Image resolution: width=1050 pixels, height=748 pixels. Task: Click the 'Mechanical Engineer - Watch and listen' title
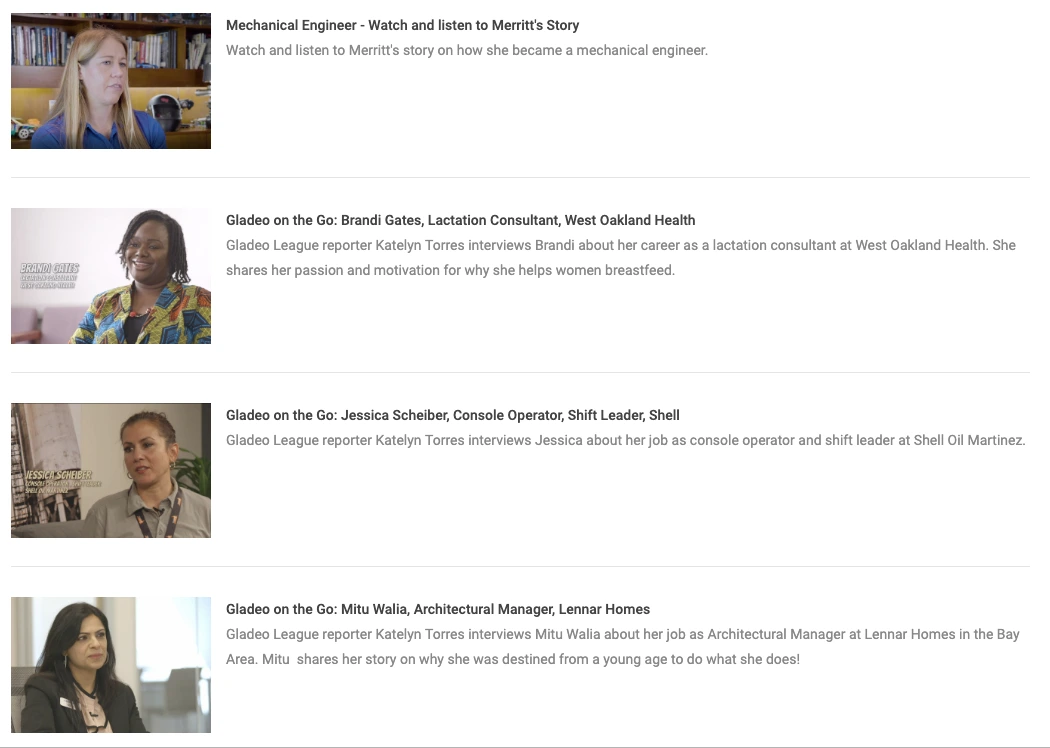(402, 25)
